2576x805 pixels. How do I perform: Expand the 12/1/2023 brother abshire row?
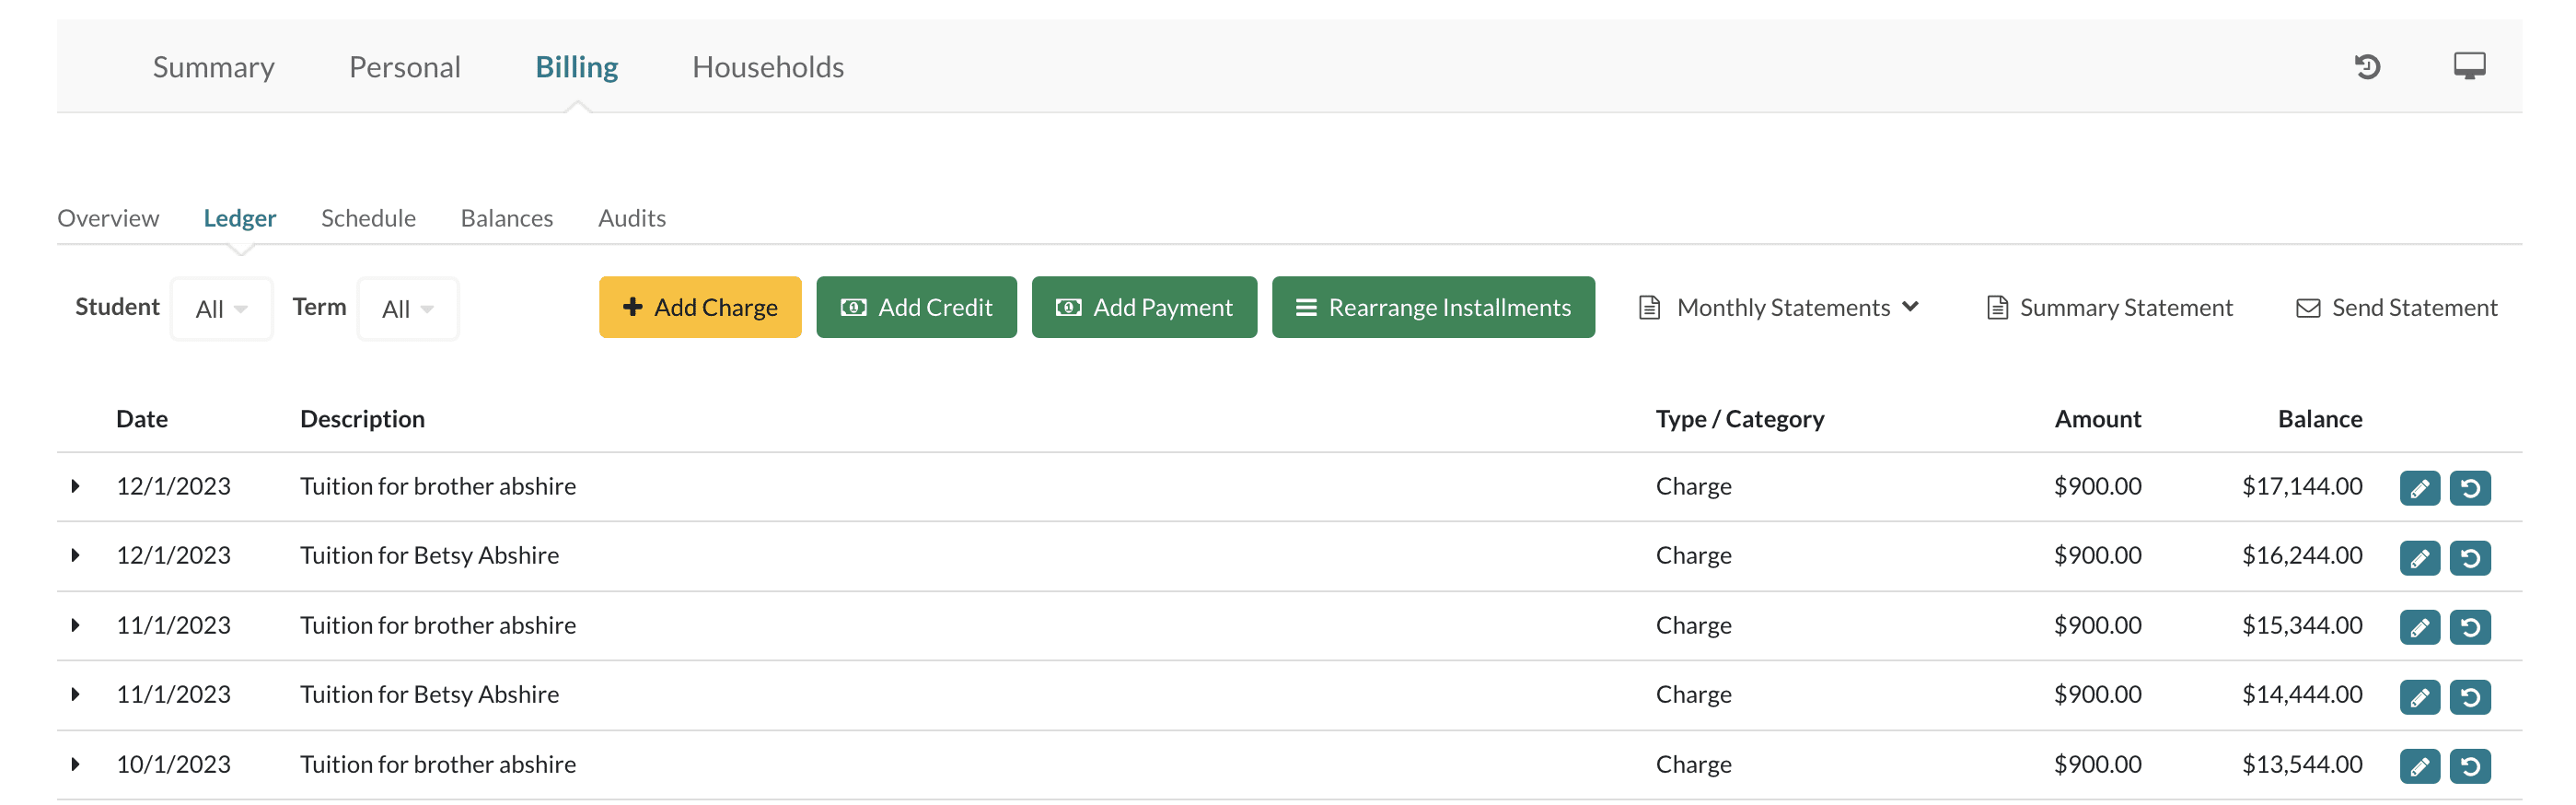click(76, 487)
